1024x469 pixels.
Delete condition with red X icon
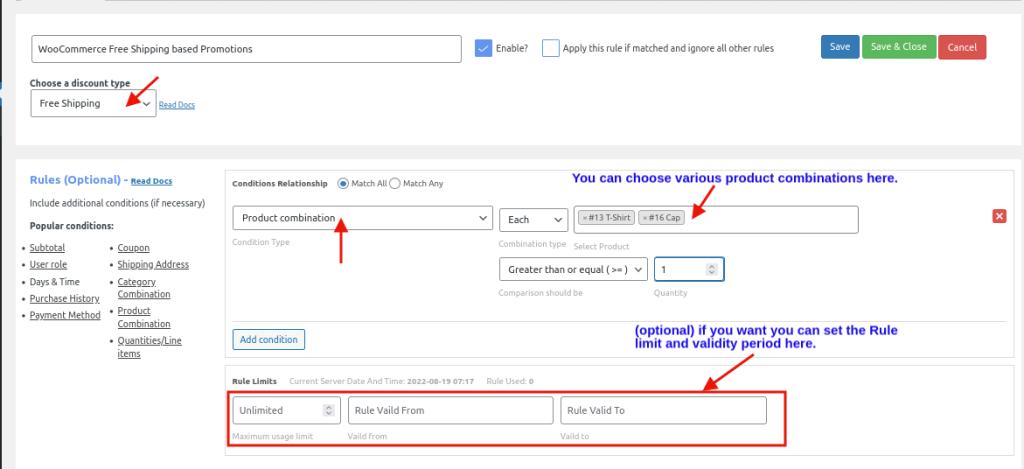(999, 216)
